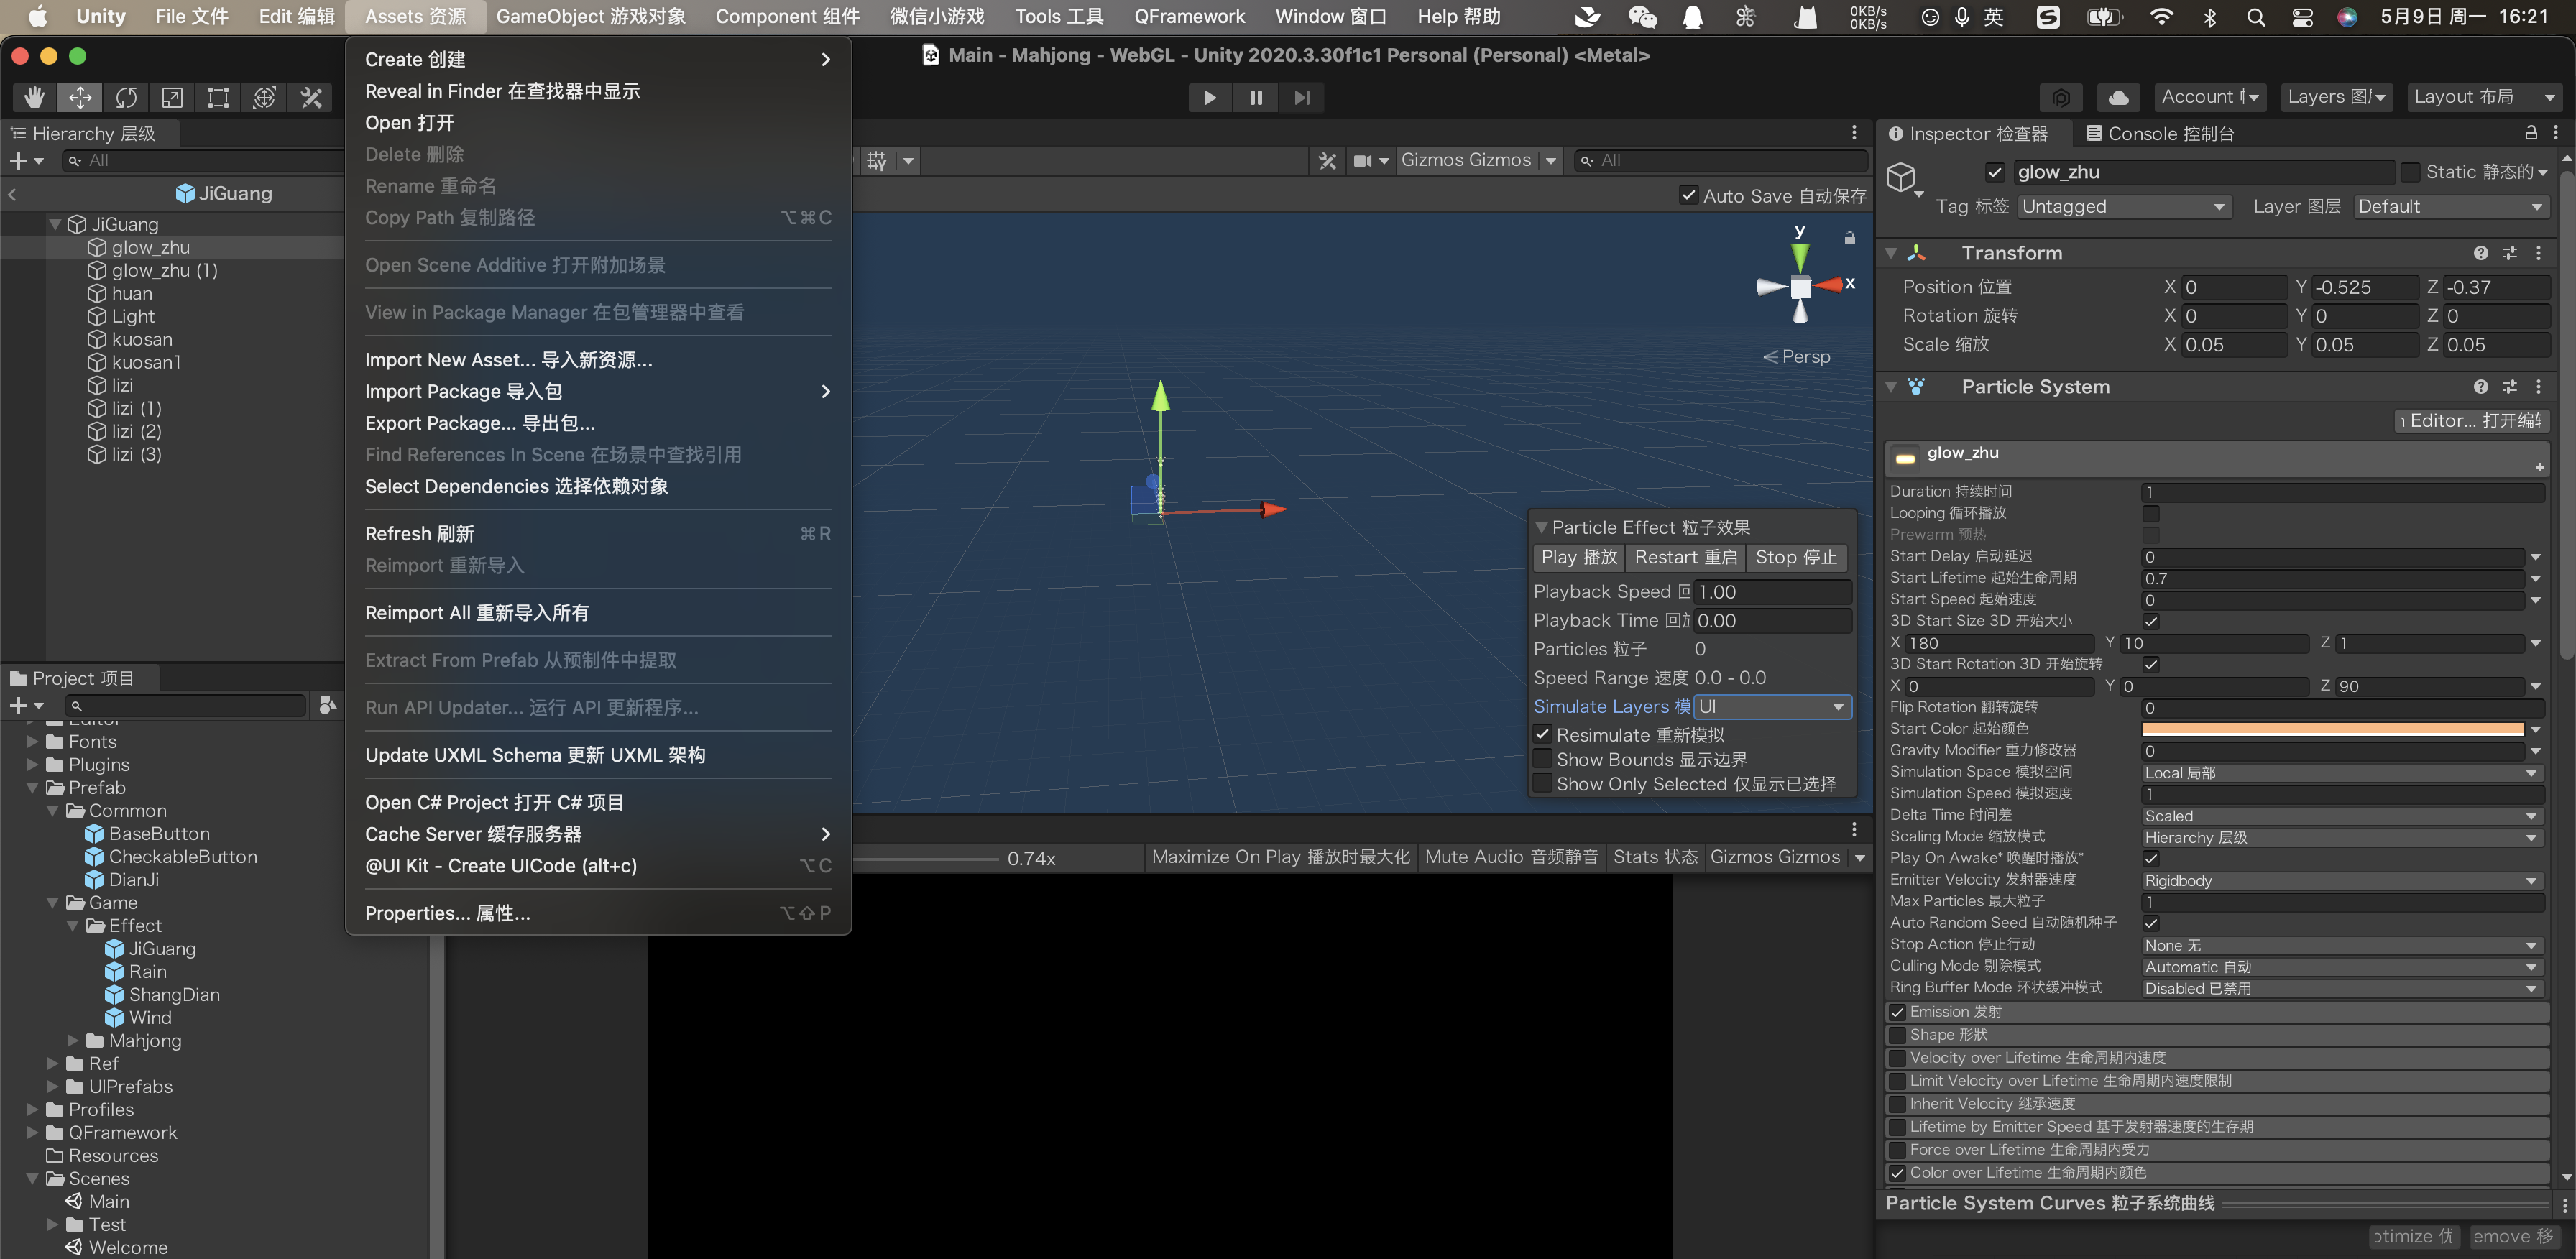The height and width of the screenshot is (1259, 2576).
Task: Enable Looping for particle system
Action: coord(2151,513)
